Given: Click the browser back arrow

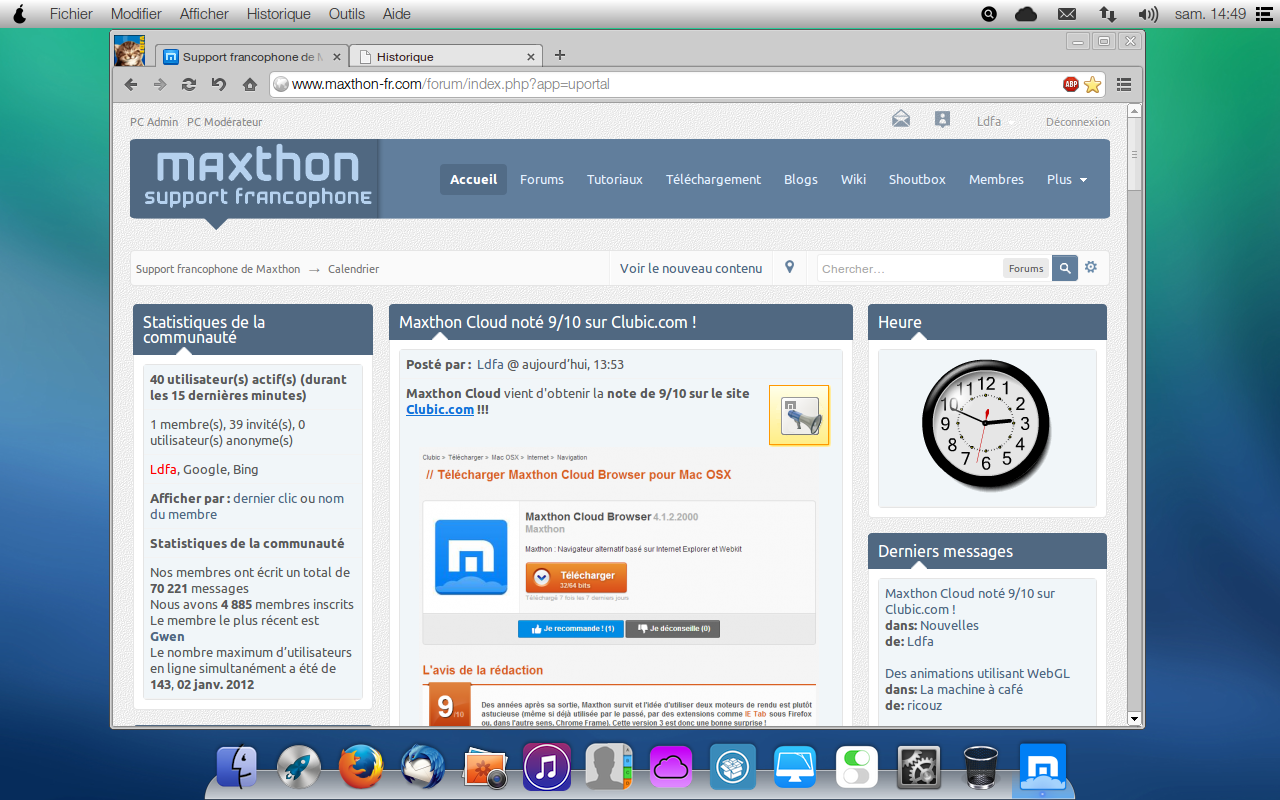Looking at the screenshot, I should point(131,85).
